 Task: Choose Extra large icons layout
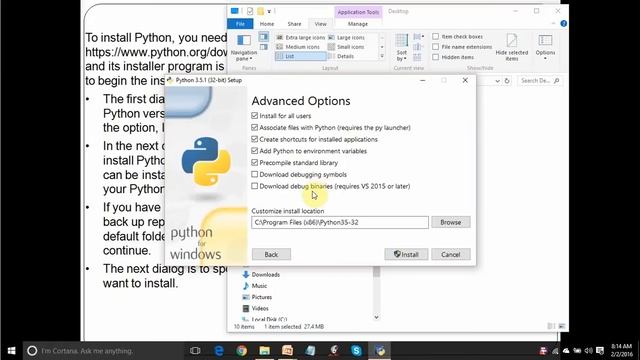[x=301, y=38]
